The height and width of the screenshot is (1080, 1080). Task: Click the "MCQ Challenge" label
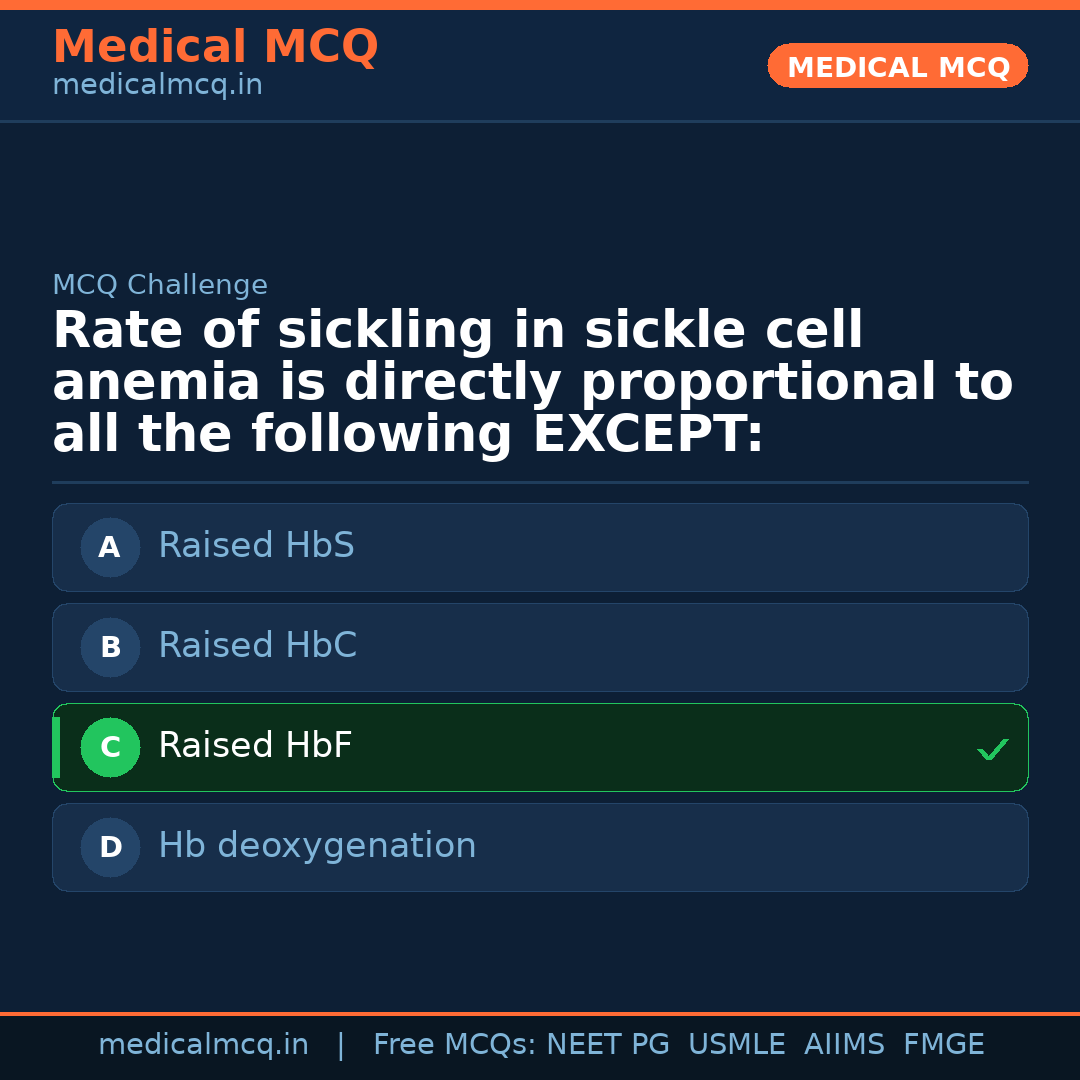tap(160, 285)
